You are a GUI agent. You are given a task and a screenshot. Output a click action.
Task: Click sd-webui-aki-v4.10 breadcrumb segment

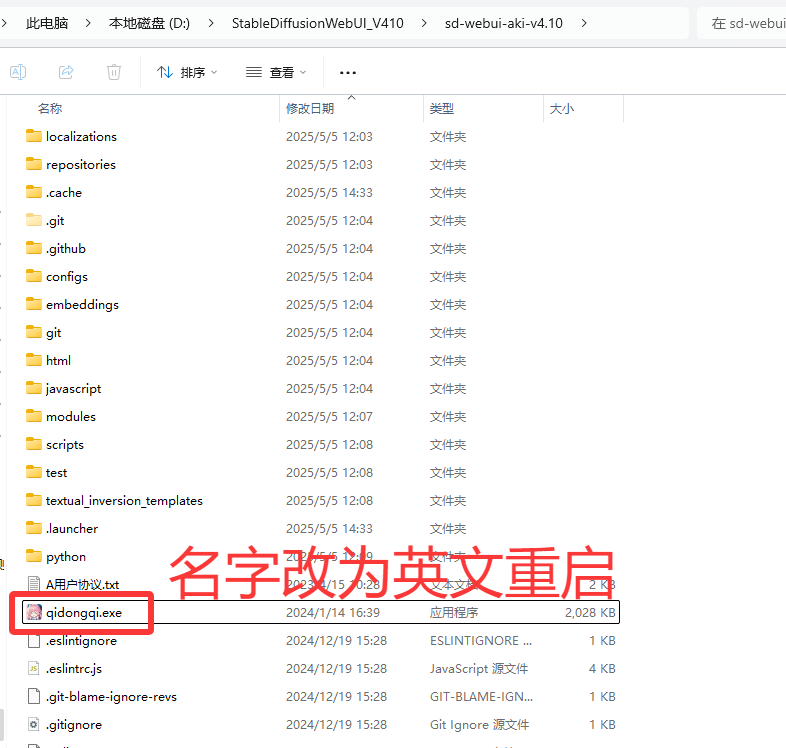click(x=503, y=23)
